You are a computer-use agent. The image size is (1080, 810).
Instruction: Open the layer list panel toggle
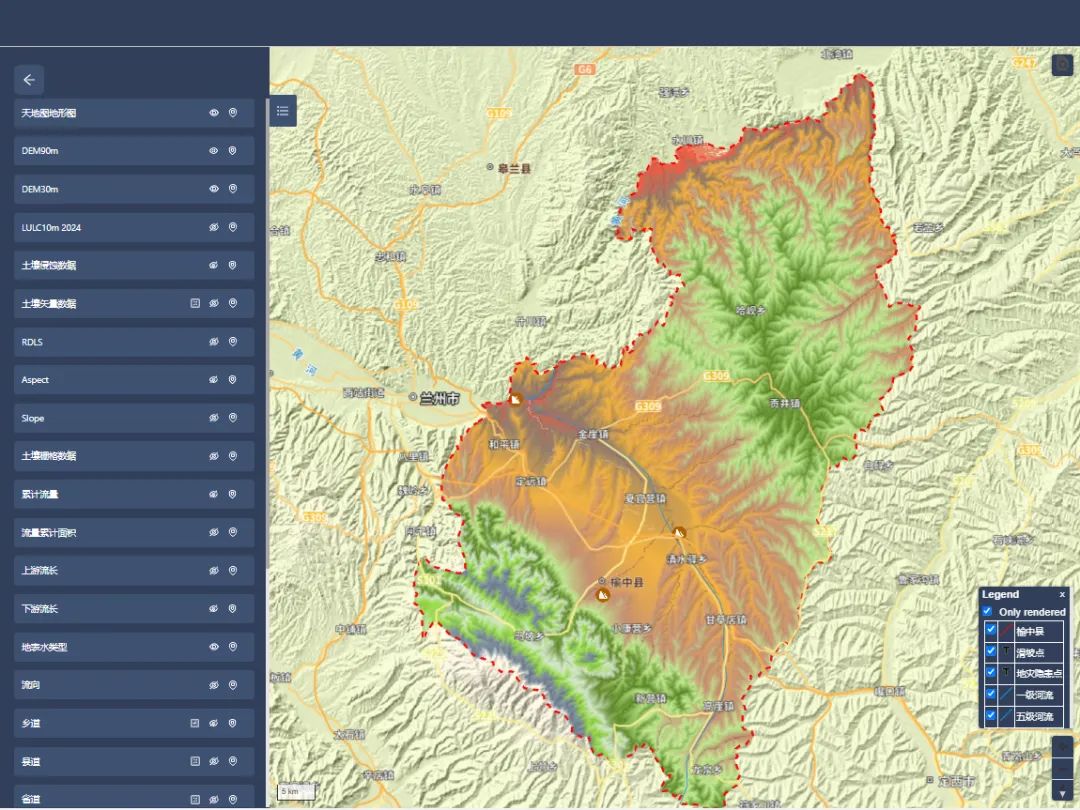pyautogui.click(x=283, y=111)
